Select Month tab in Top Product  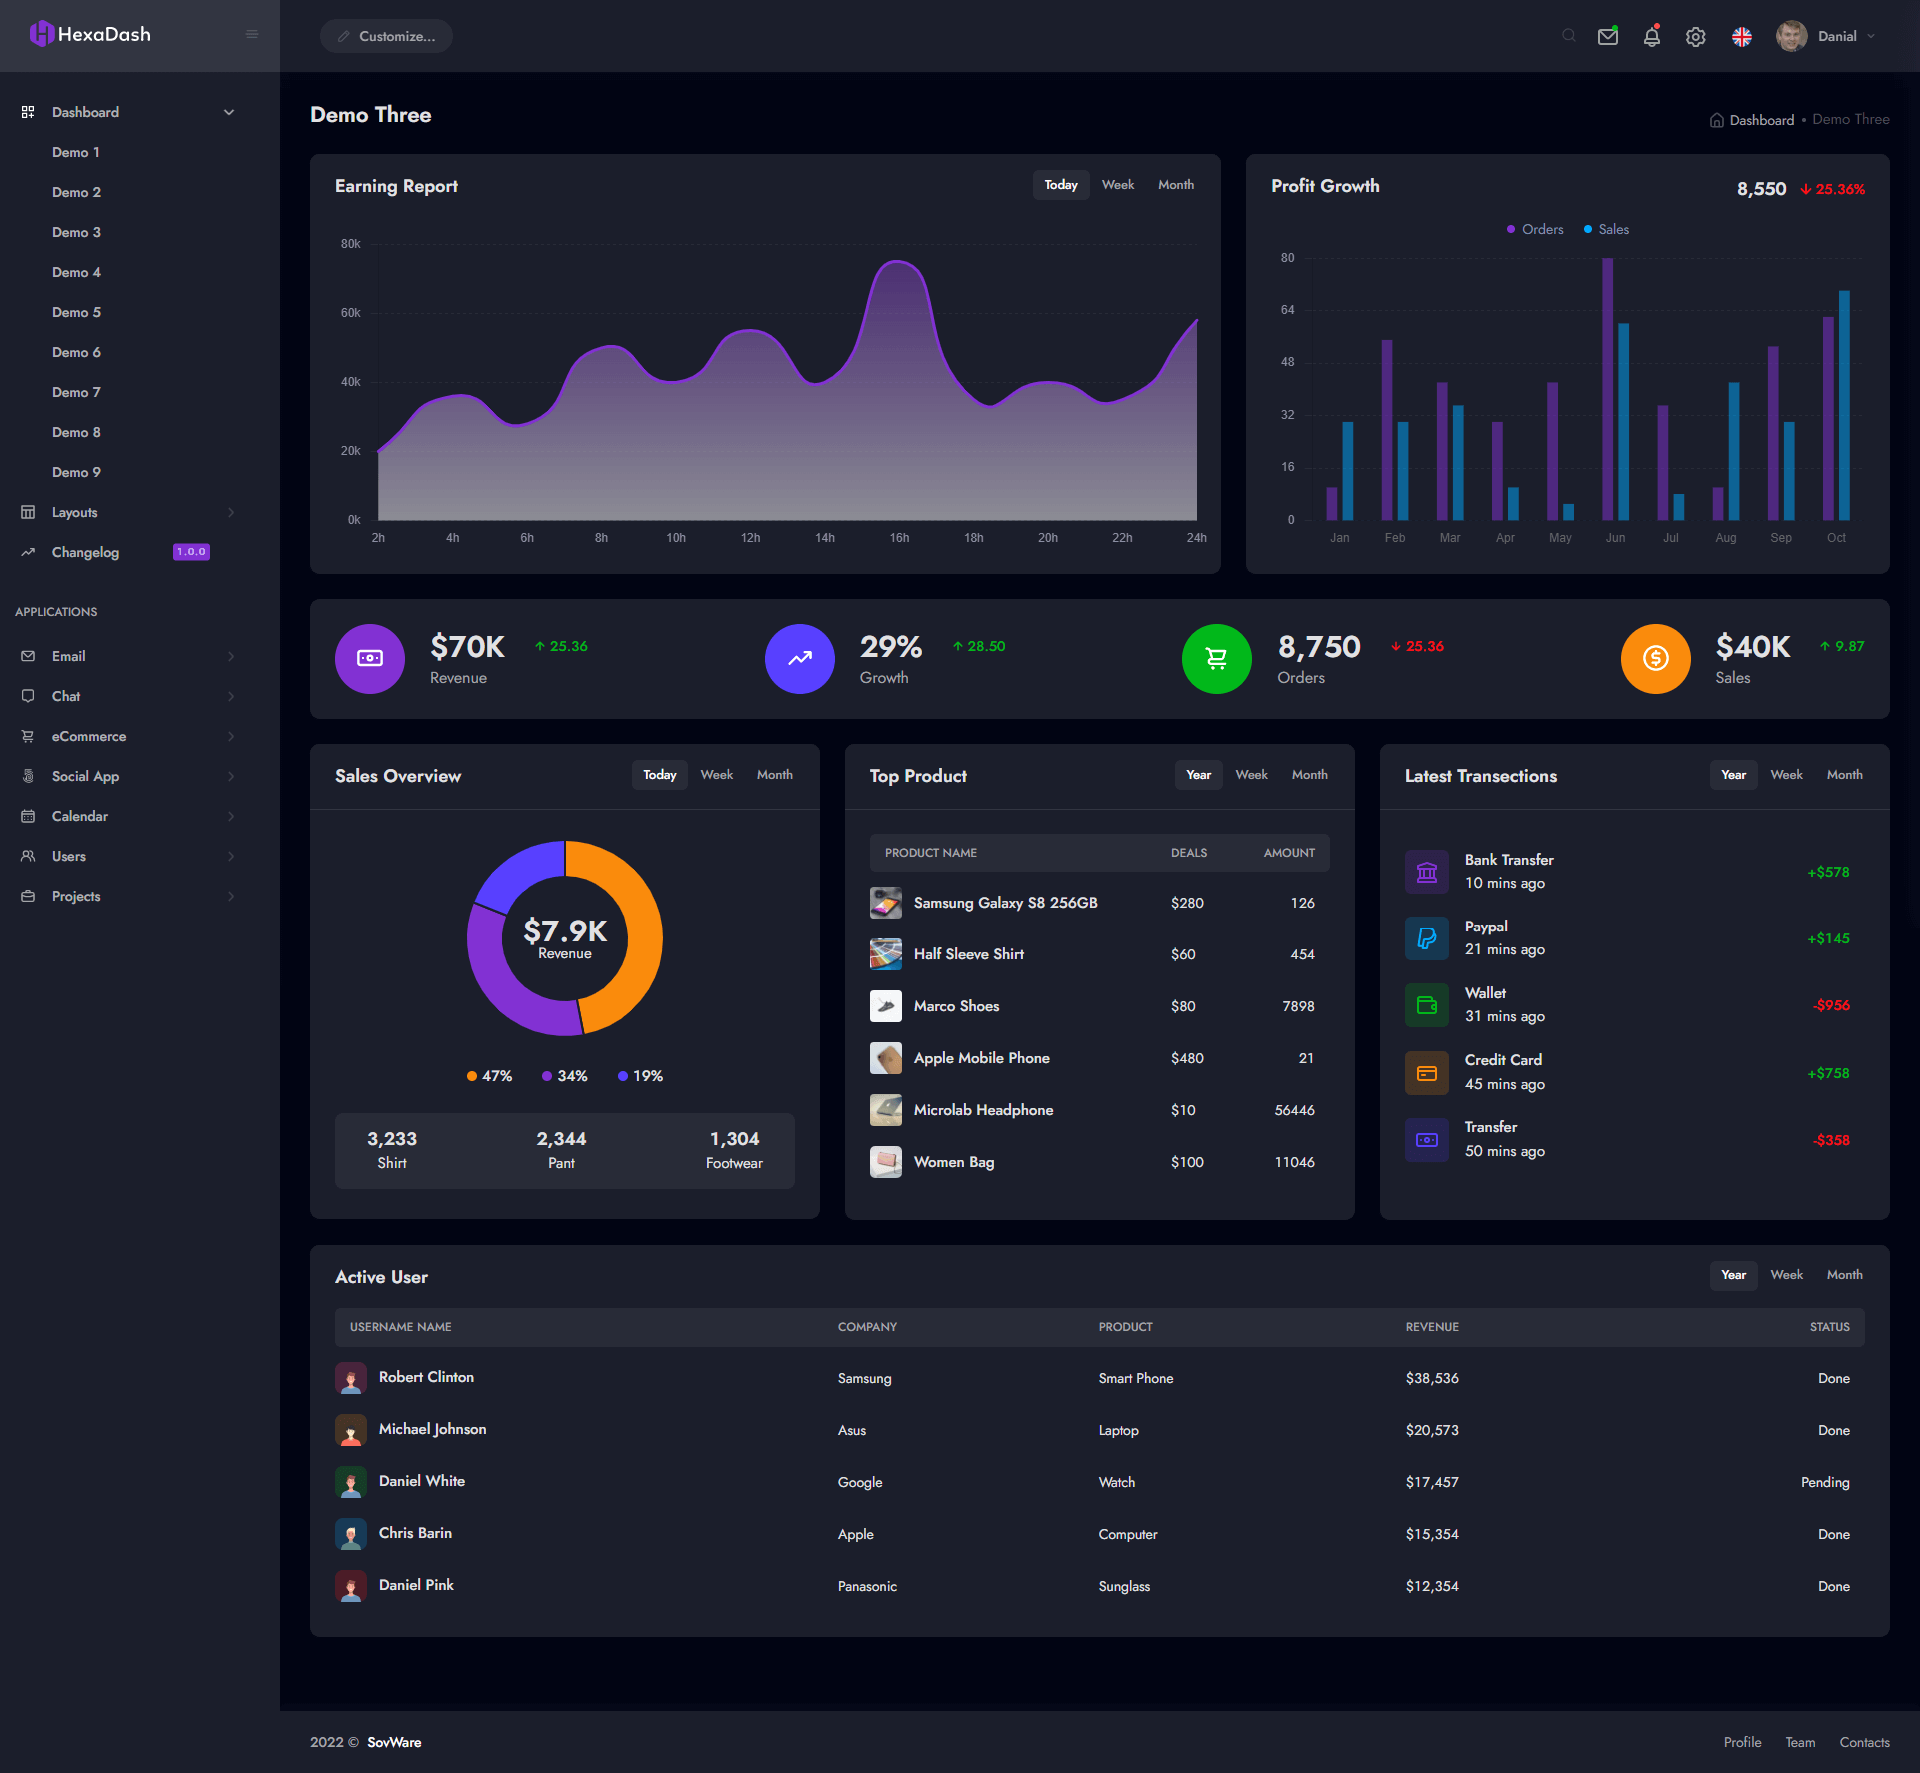(1309, 775)
